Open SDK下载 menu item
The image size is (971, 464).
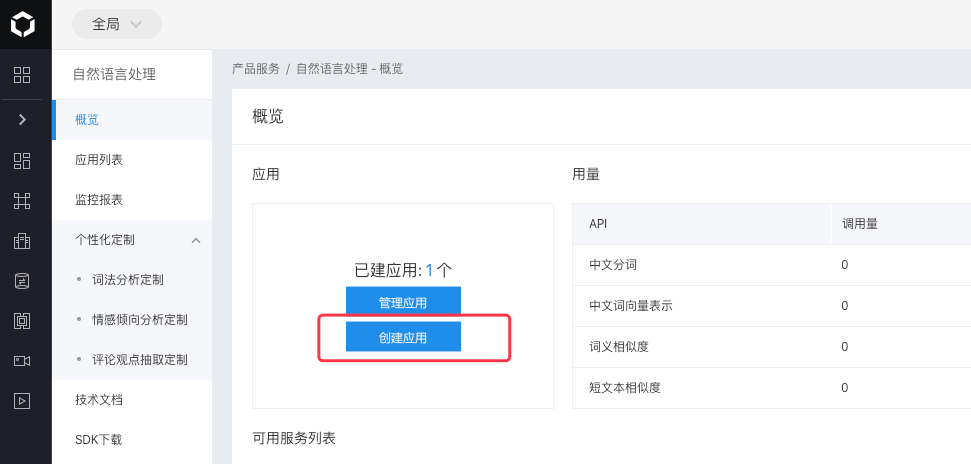[x=133, y=440]
